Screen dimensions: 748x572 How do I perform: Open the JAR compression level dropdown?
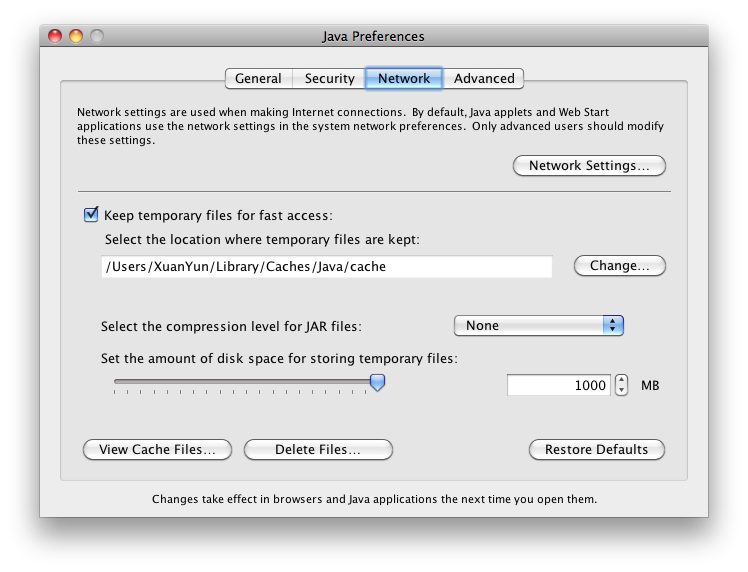pos(539,325)
